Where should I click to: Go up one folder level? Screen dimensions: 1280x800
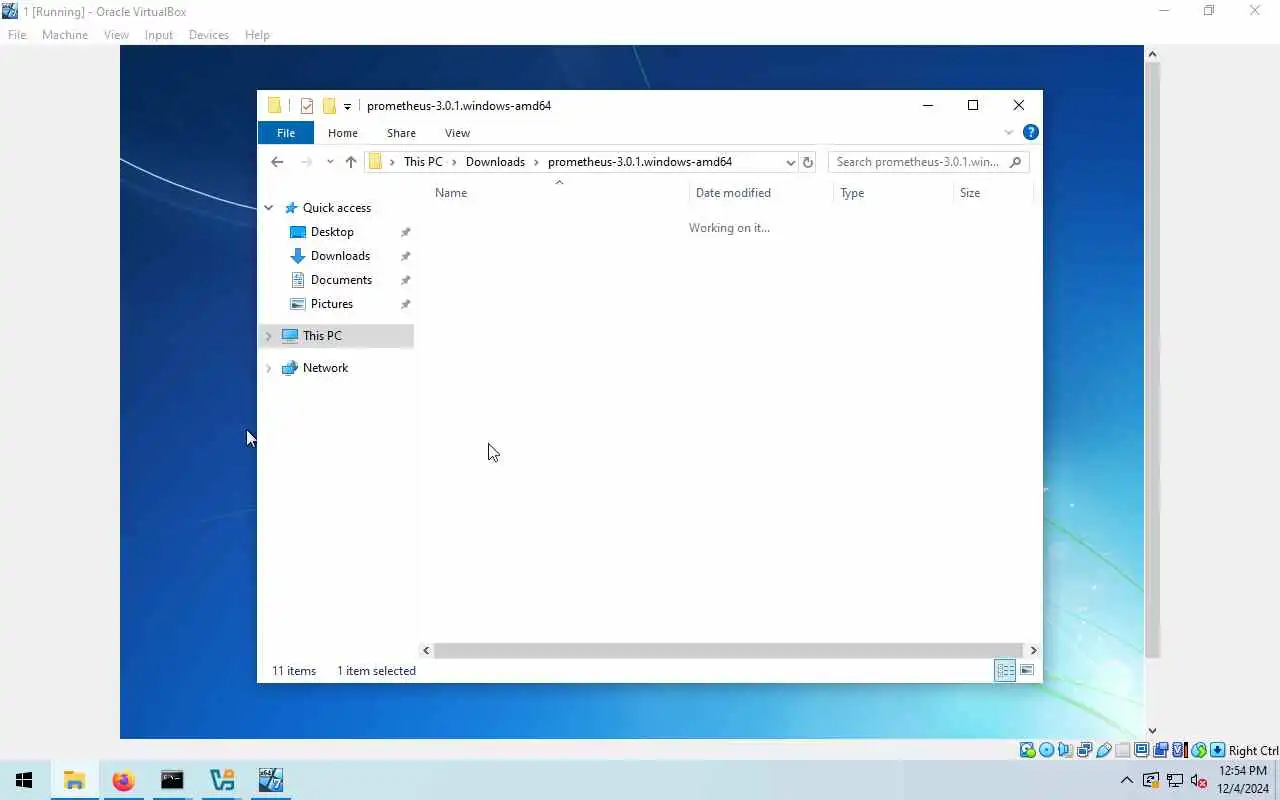click(351, 162)
